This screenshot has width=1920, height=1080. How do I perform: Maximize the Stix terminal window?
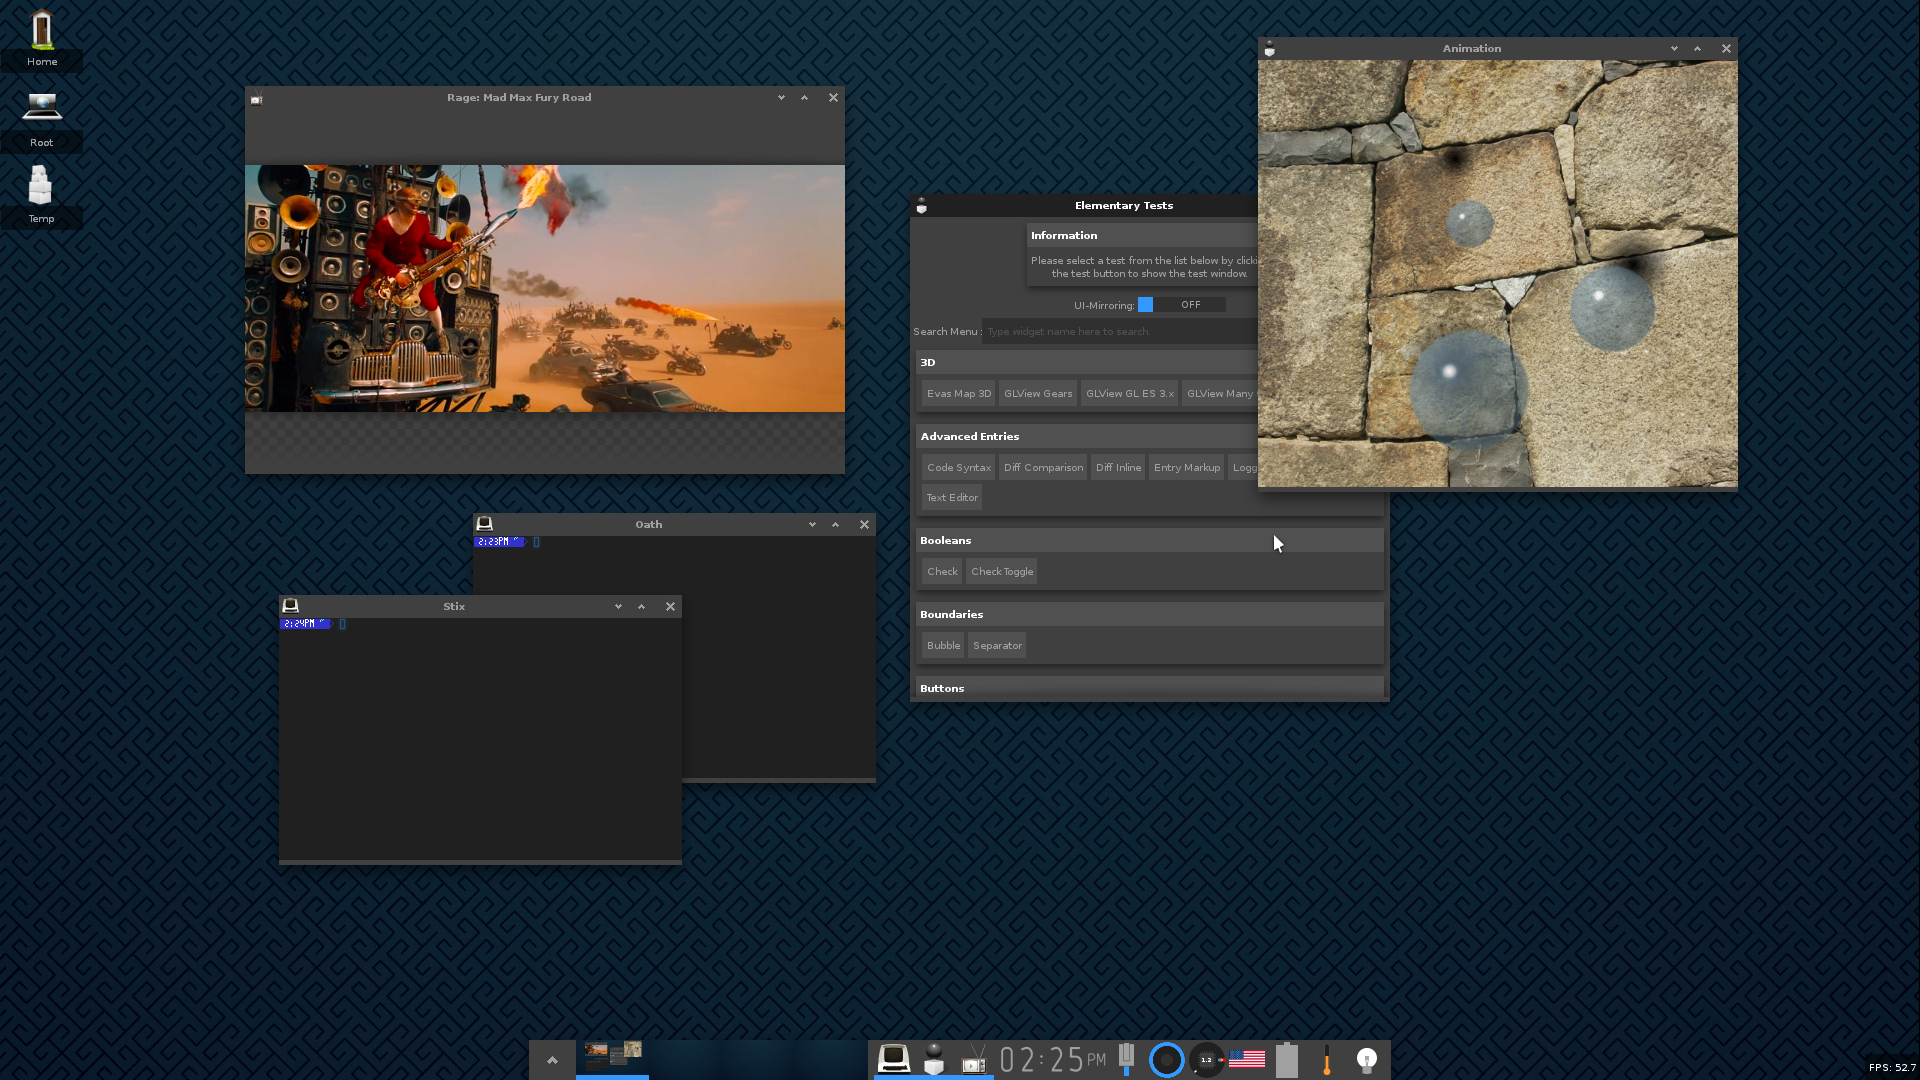641,607
